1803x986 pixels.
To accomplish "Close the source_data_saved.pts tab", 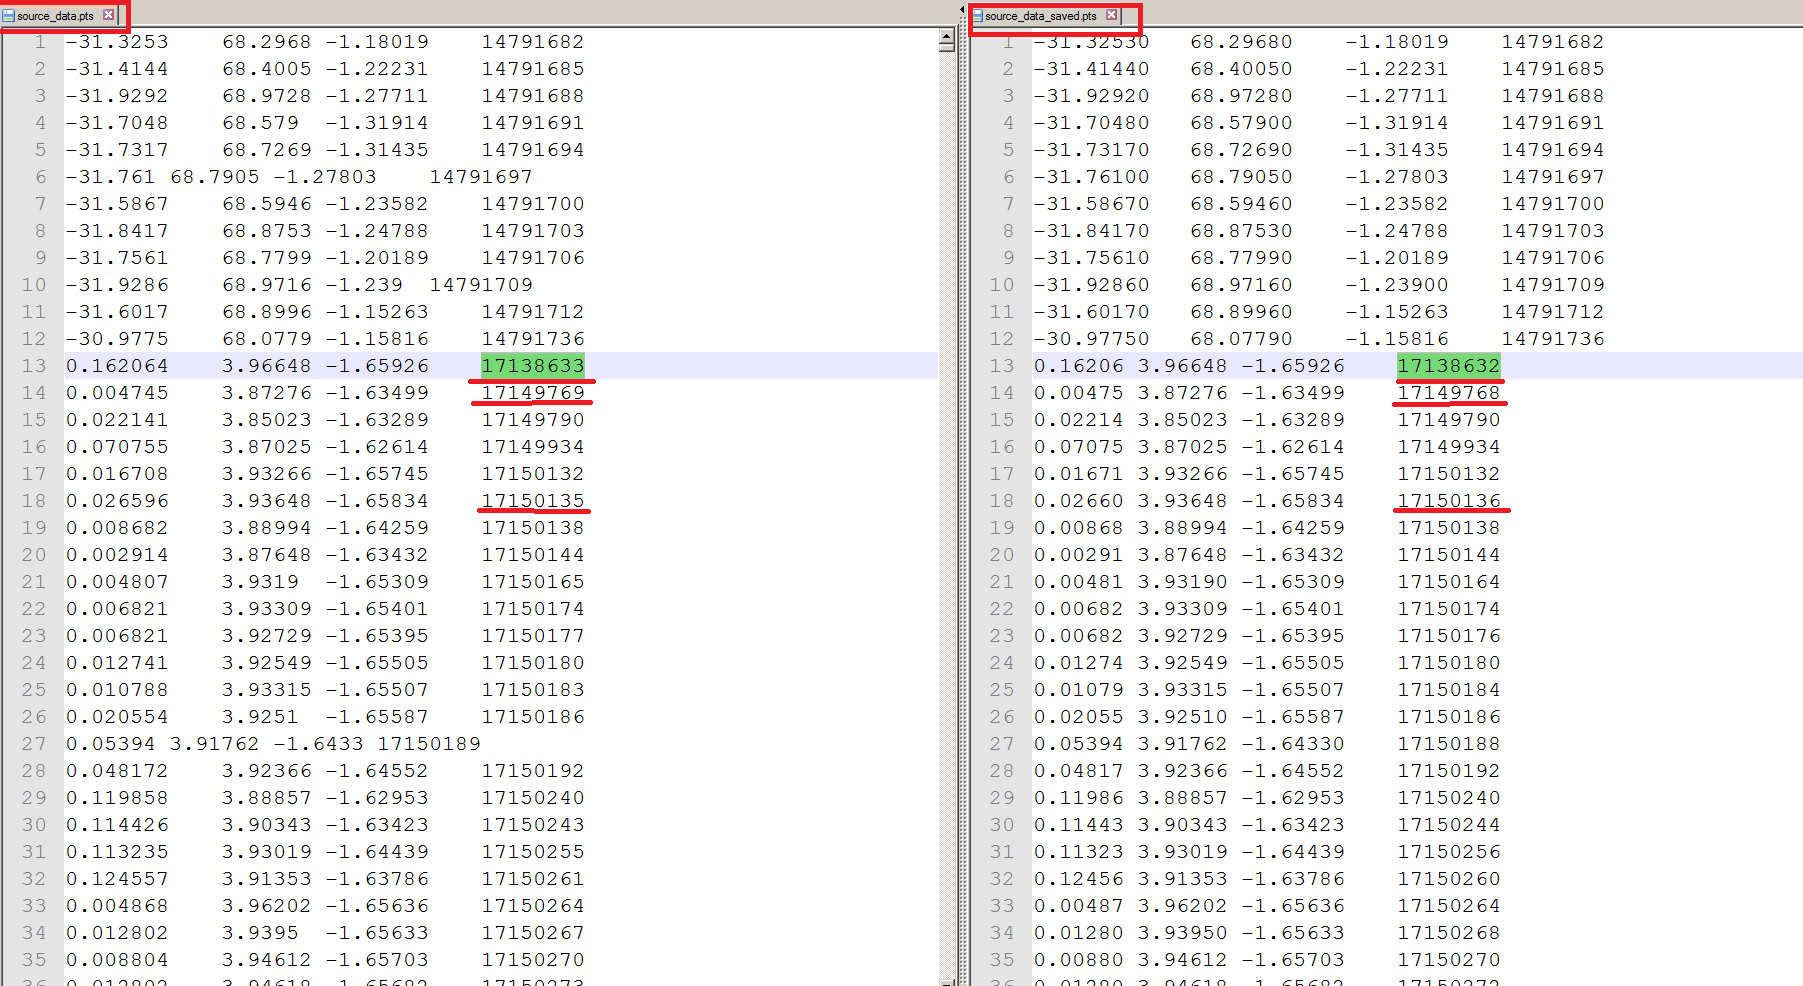I will (1111, 15).
